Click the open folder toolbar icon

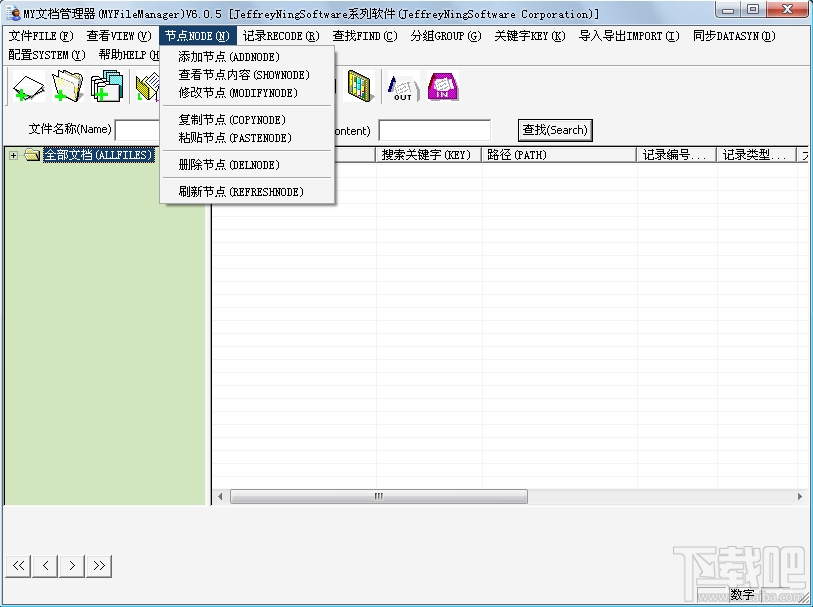66,87
